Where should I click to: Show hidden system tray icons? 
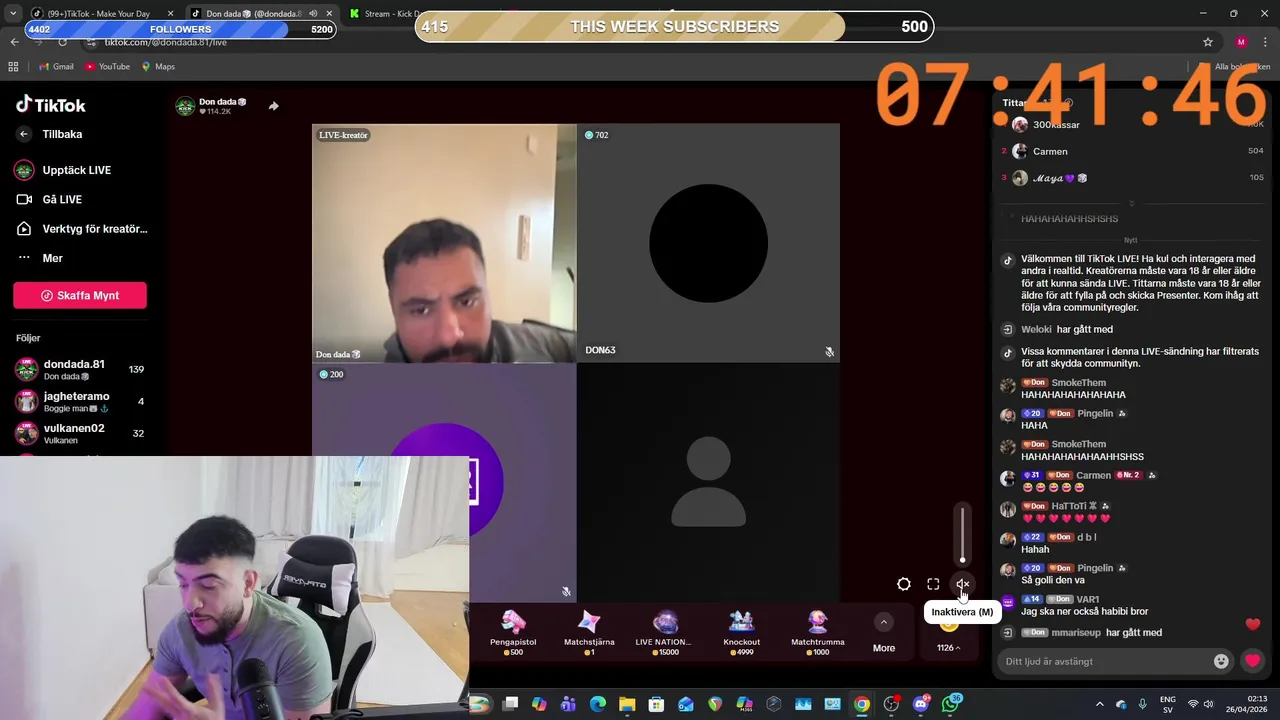coord(1099,704)
